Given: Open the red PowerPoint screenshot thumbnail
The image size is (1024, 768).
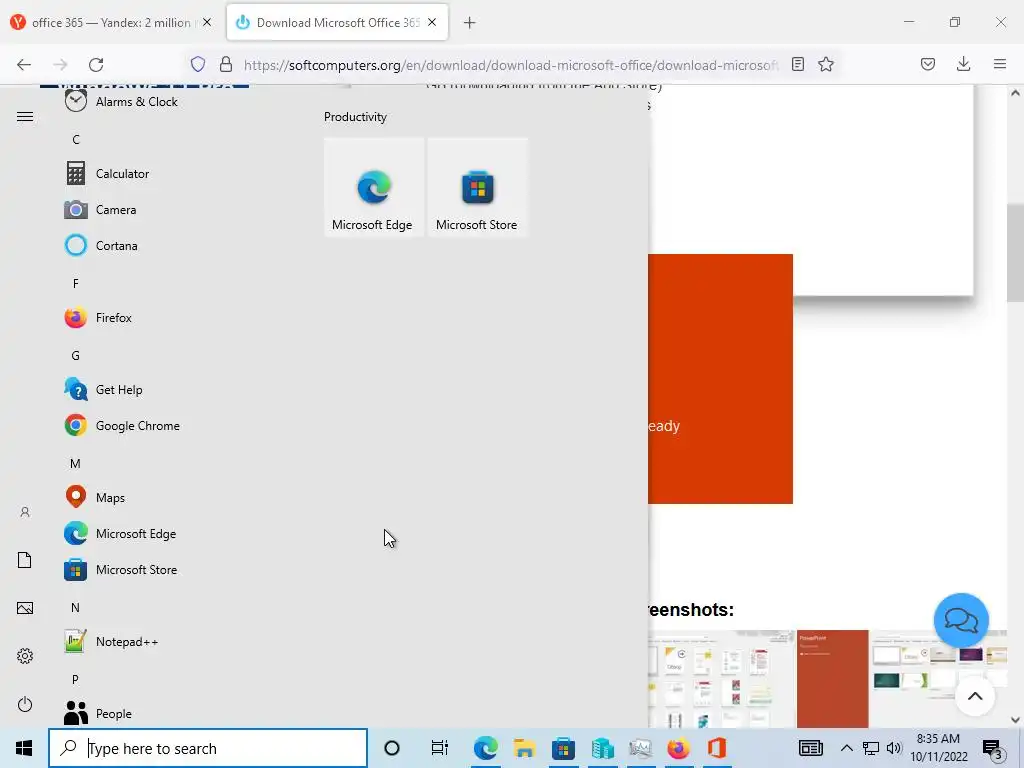Looking at the screenshot, I should 833,679.
